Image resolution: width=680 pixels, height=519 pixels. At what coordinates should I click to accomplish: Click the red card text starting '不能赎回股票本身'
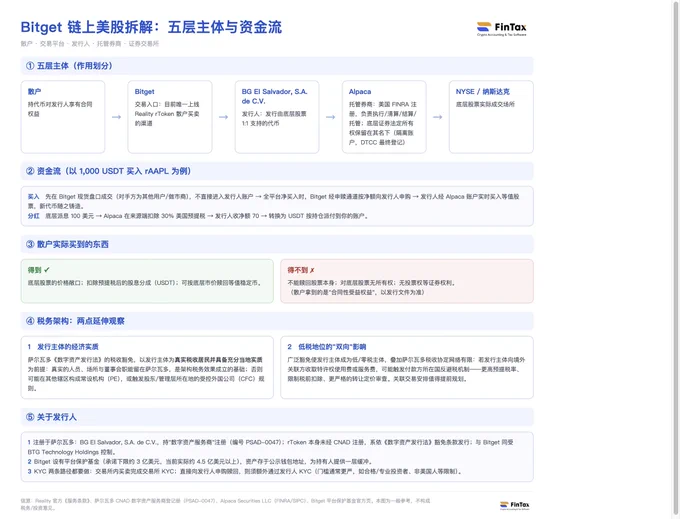(372, 283)
